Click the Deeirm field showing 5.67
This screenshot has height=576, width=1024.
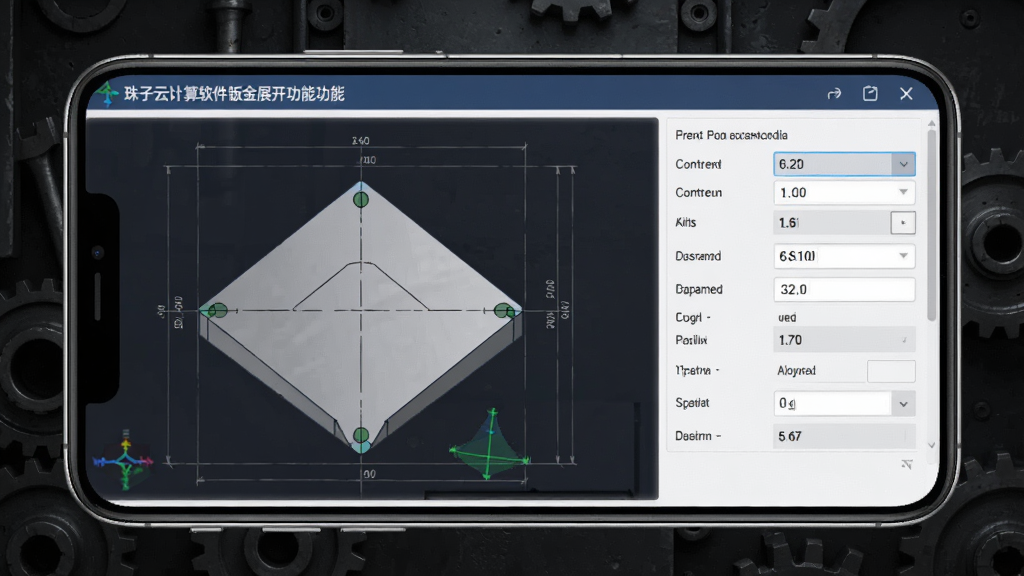tap(844, 436)
